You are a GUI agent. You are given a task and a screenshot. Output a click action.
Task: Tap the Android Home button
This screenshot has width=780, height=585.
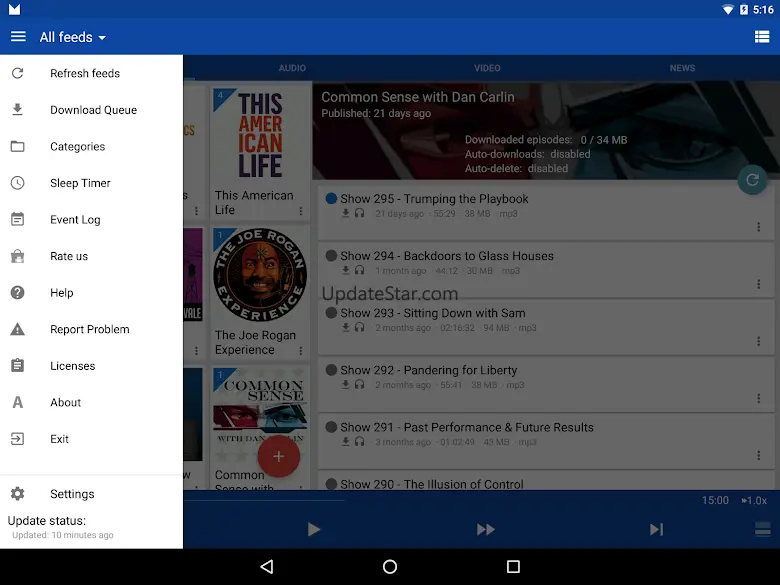(390, 567)
